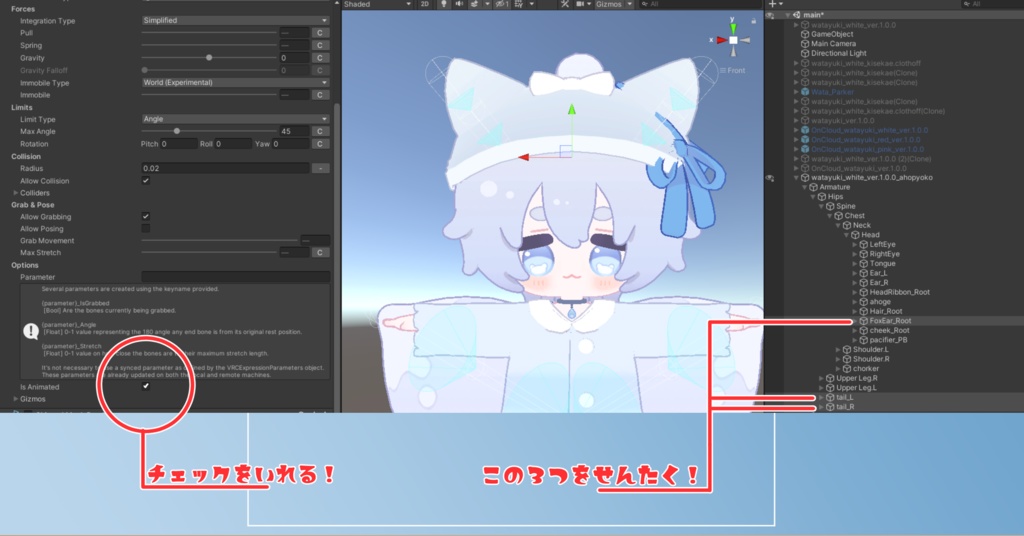Toggle visibility eye of watayuki_white_ver.1.0.0_ahopyoko
Image resolution: width=1024 pixels, height=536 pixels.
(771, 178)
